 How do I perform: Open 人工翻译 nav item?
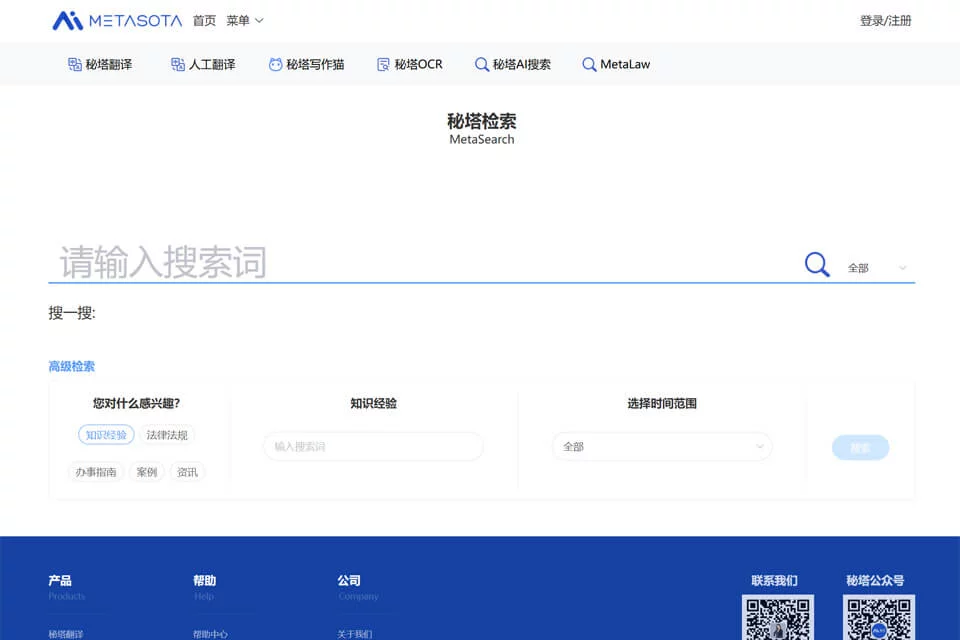click(x=203, y=64)
